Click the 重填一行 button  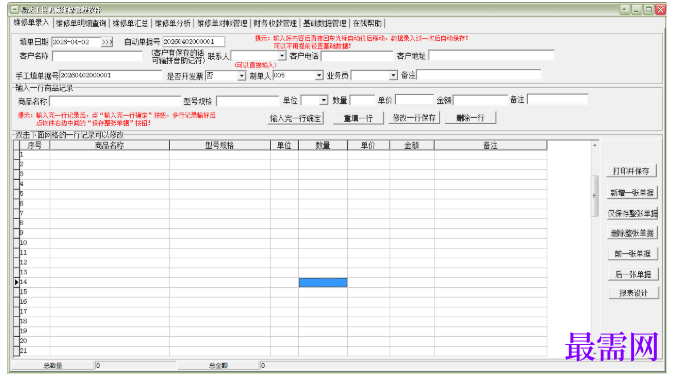pyautogui.click(x=358, y=118)
